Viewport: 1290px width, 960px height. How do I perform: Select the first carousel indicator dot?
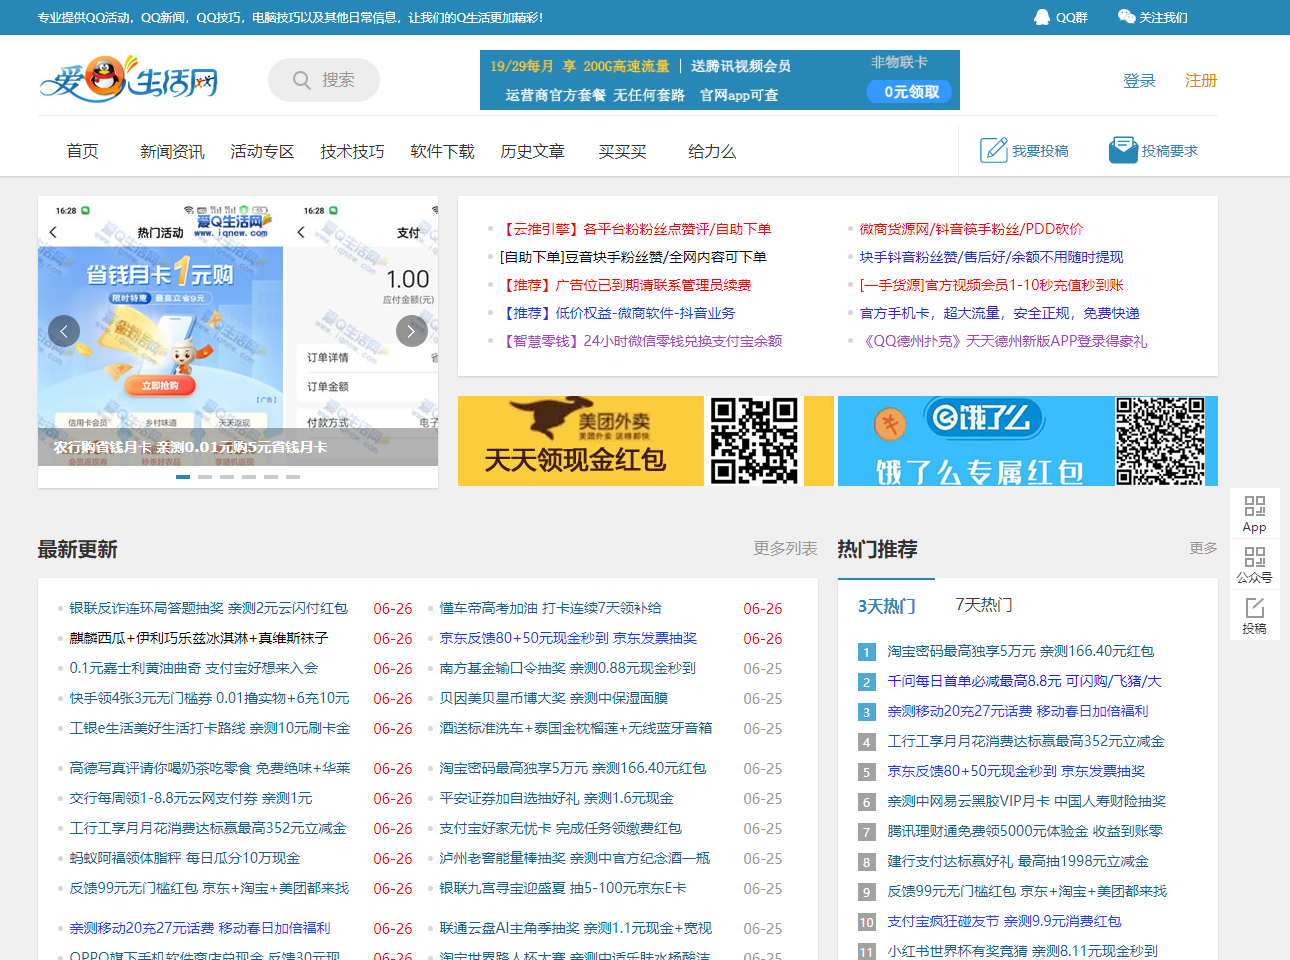click(x=183, y=477)
